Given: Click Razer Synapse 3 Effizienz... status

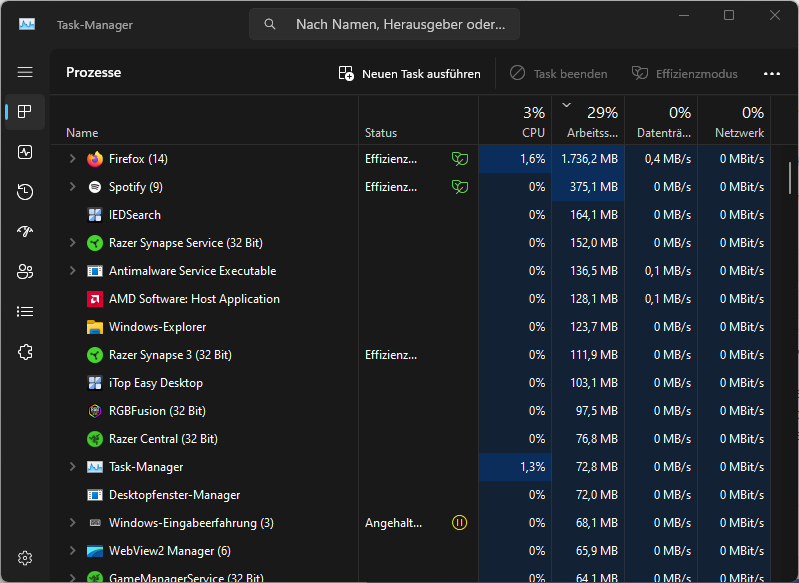Looking at the screenshot, I should point(391,355).
